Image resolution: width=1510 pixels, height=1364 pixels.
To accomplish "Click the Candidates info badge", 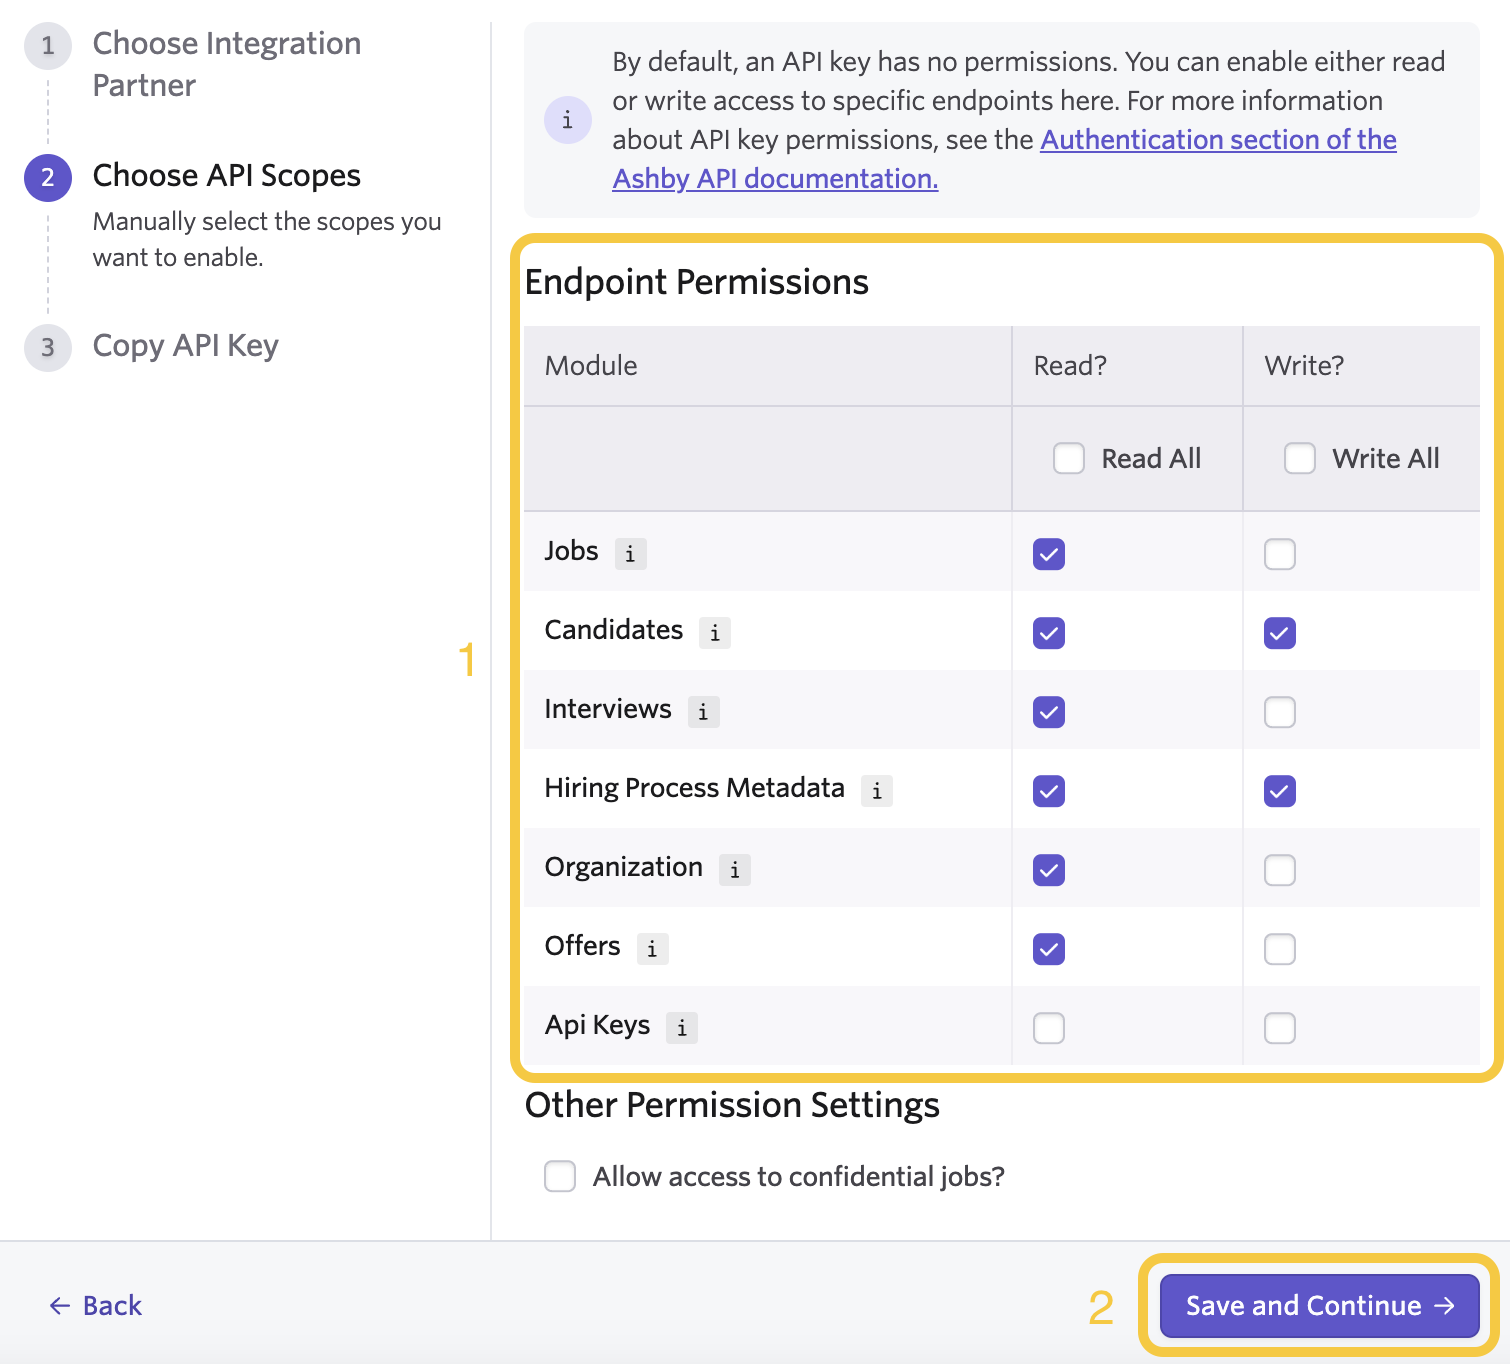I will [x=714, y=632].
